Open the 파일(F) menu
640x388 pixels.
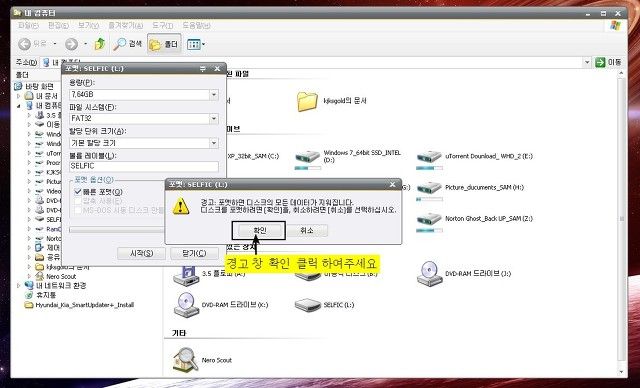click(28, 25)
